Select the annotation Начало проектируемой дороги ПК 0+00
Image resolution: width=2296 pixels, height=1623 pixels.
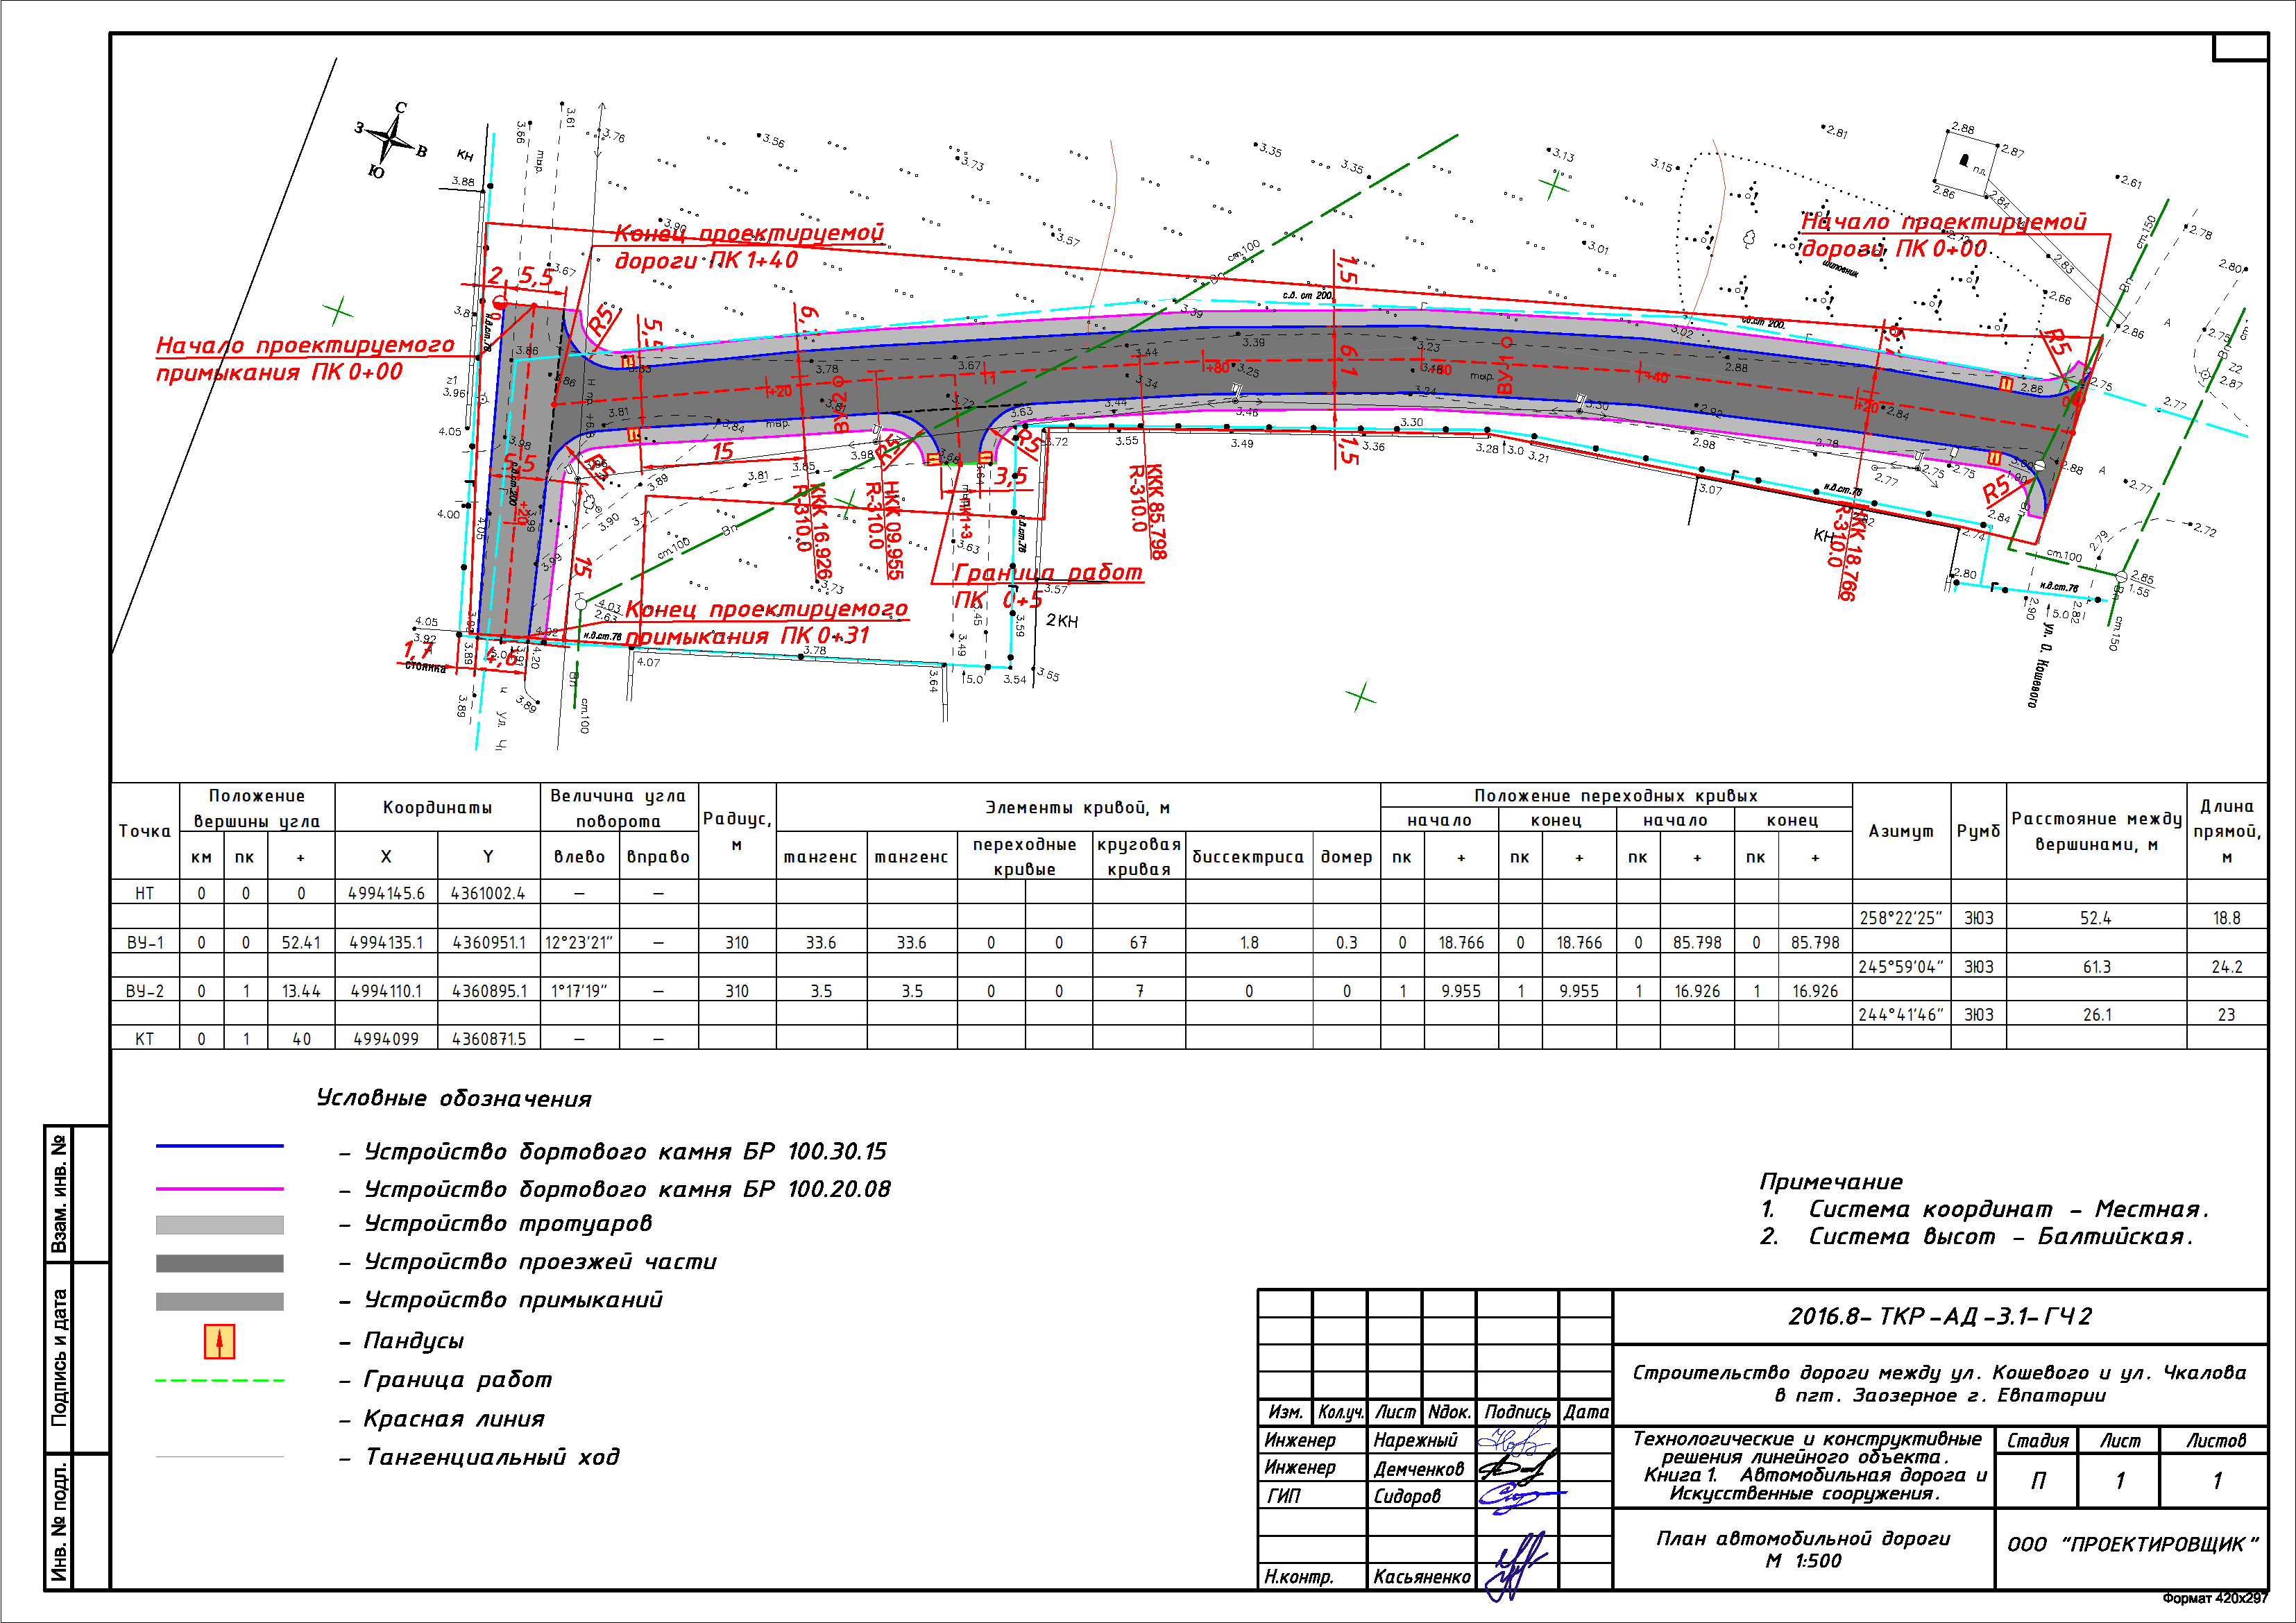tap(1943, 235)
